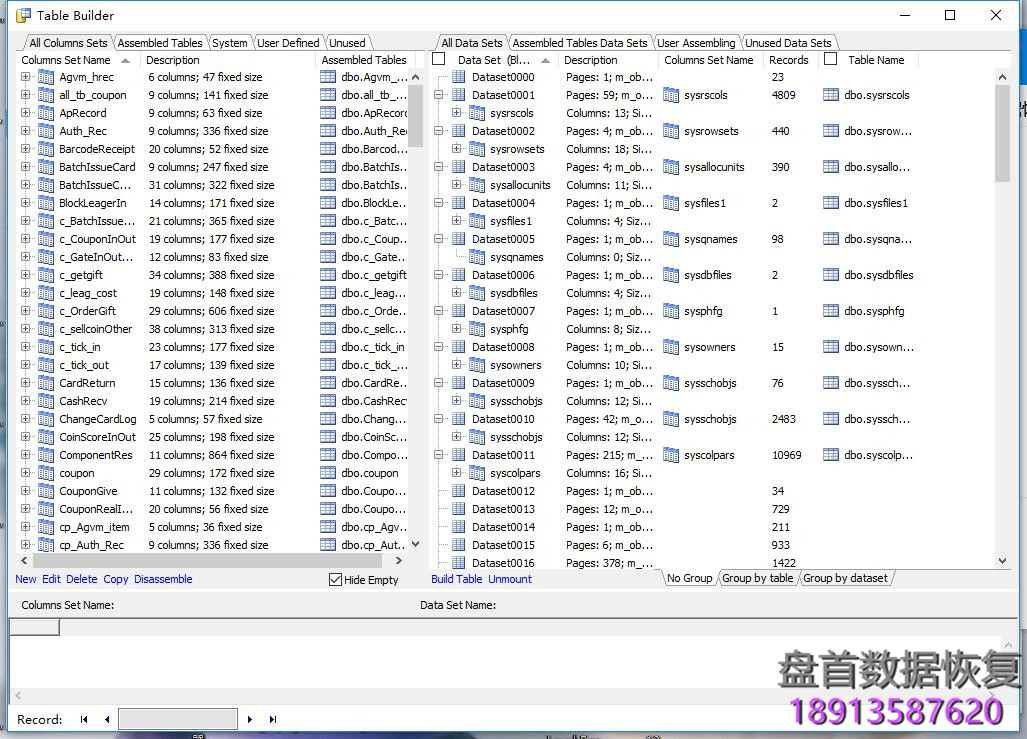Click the Build Table link
1027x739 pixels.
(456, 579)
